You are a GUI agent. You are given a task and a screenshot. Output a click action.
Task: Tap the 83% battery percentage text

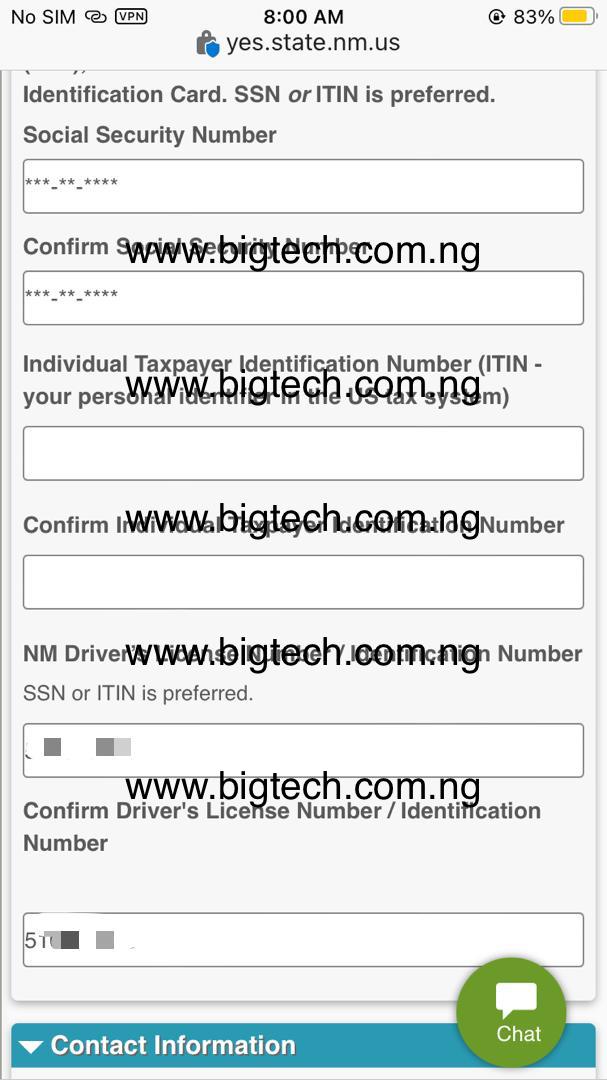click(533, 17)
